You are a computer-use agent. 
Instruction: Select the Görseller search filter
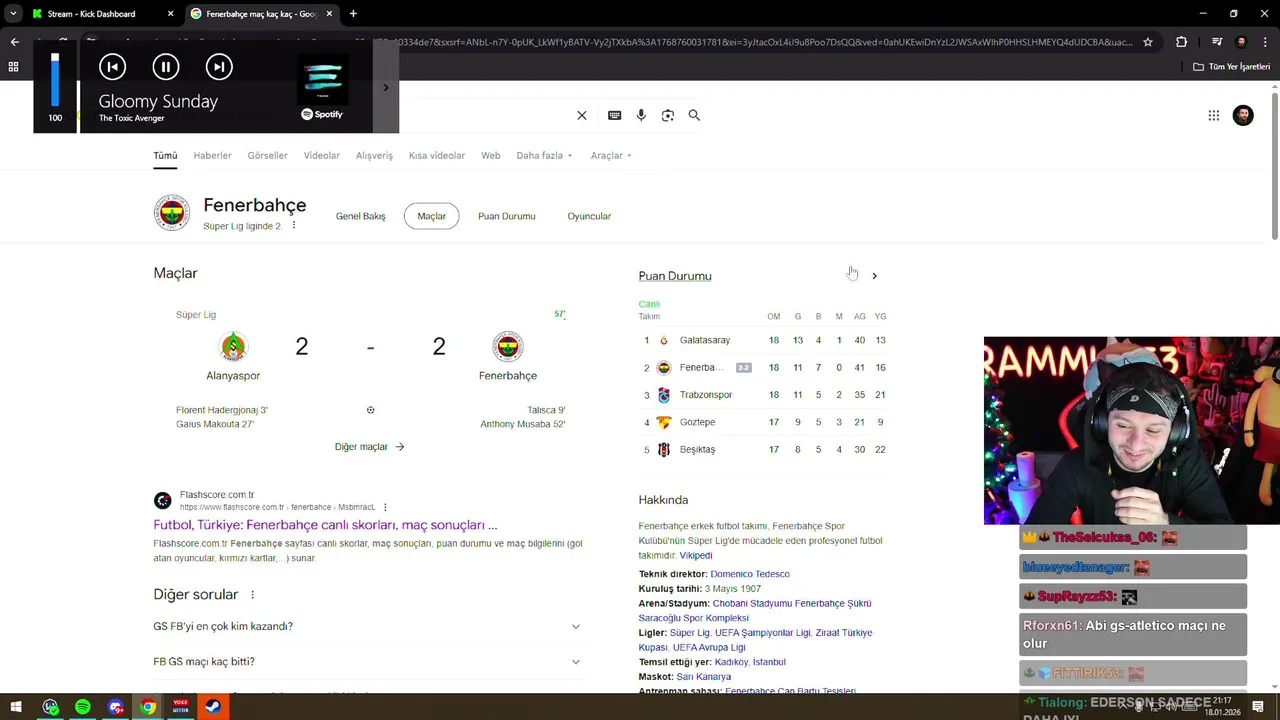click(x=267, y=155)
